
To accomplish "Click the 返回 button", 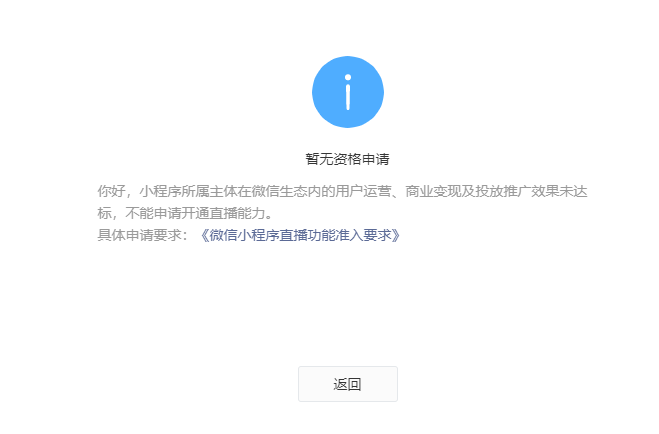I will [348, 384].
